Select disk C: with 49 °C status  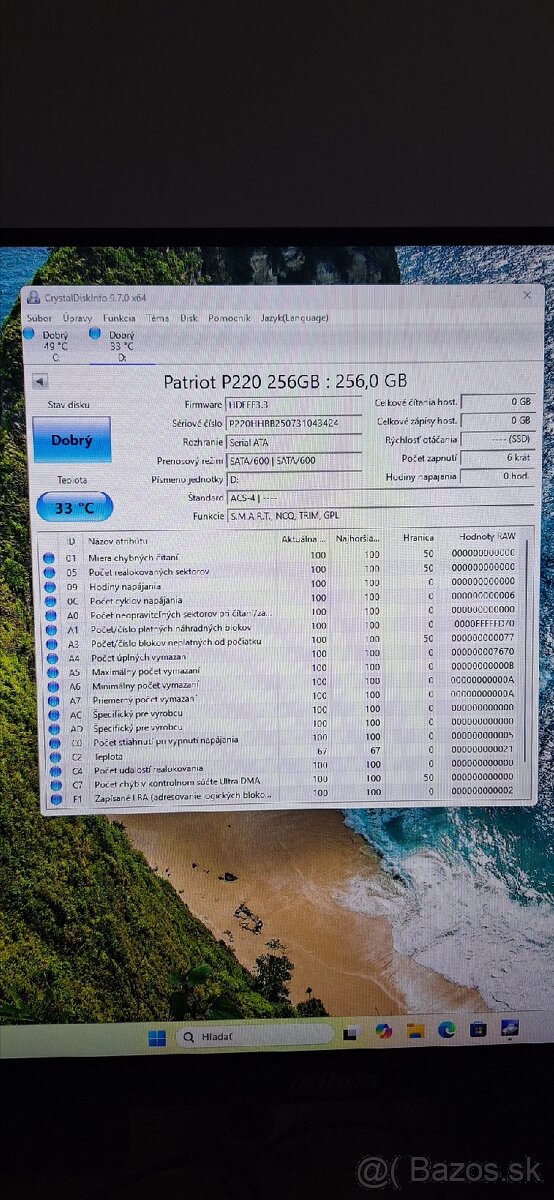54,345
